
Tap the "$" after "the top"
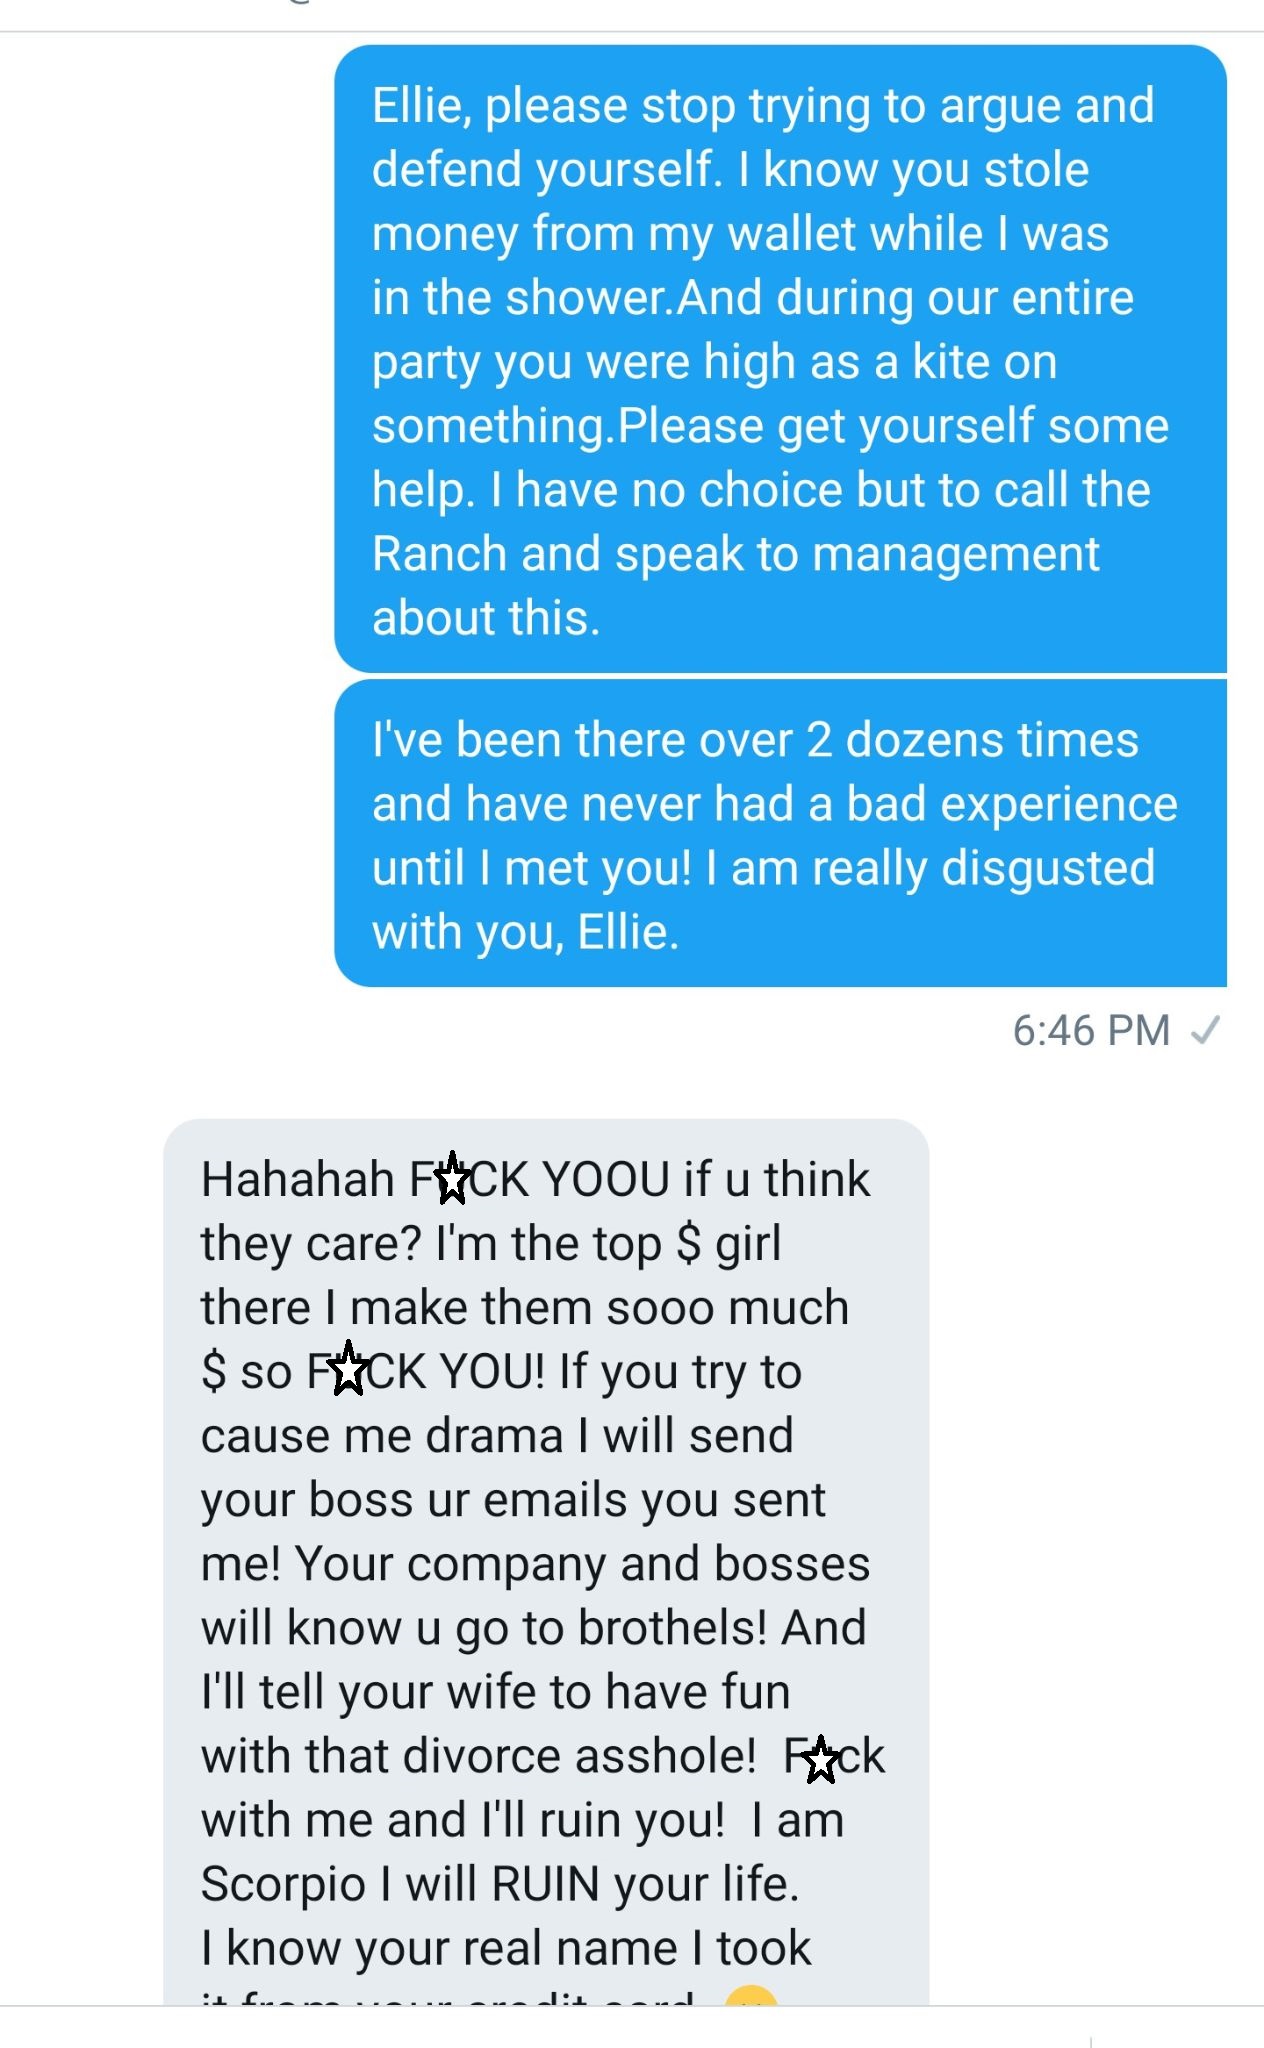[689, 1243]
